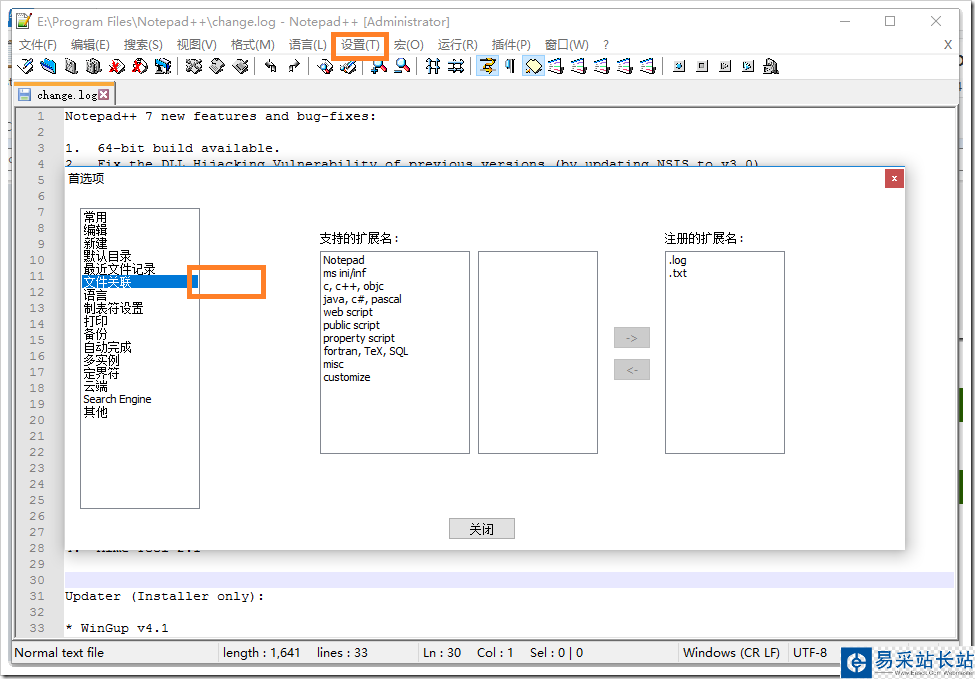975x679 pixels.
Task: Click the Open file toolbar icon
Action: (x=49, y=66)
